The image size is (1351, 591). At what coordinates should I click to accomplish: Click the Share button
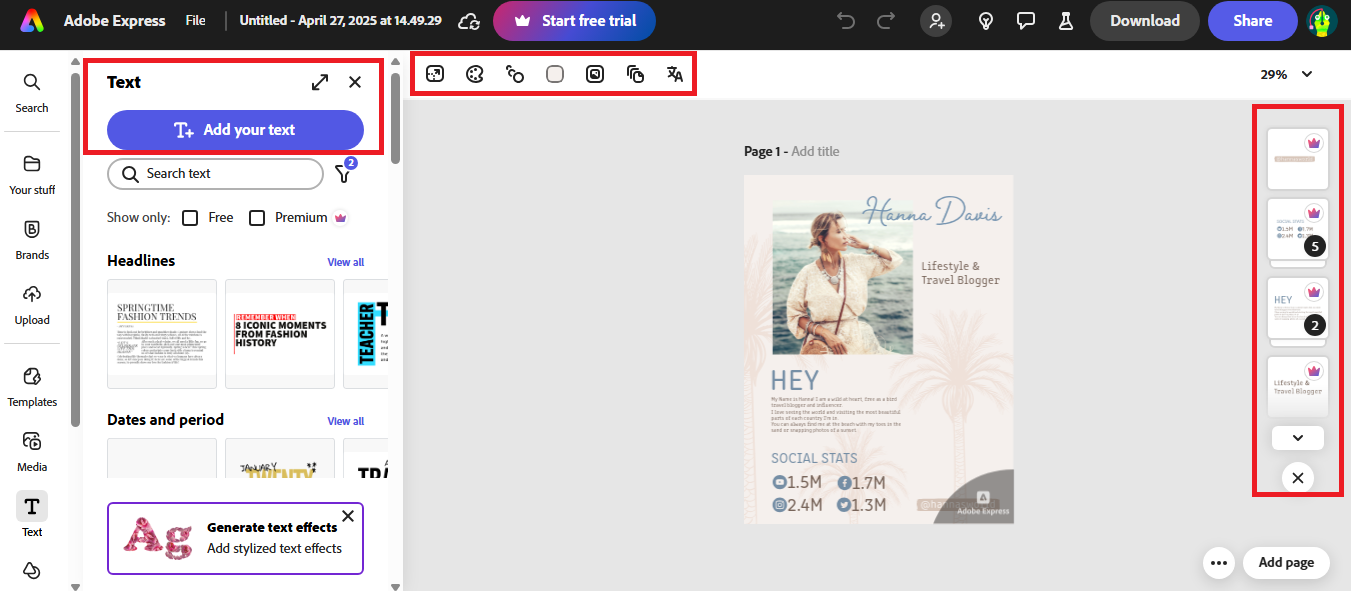(x=1252, y=20)
